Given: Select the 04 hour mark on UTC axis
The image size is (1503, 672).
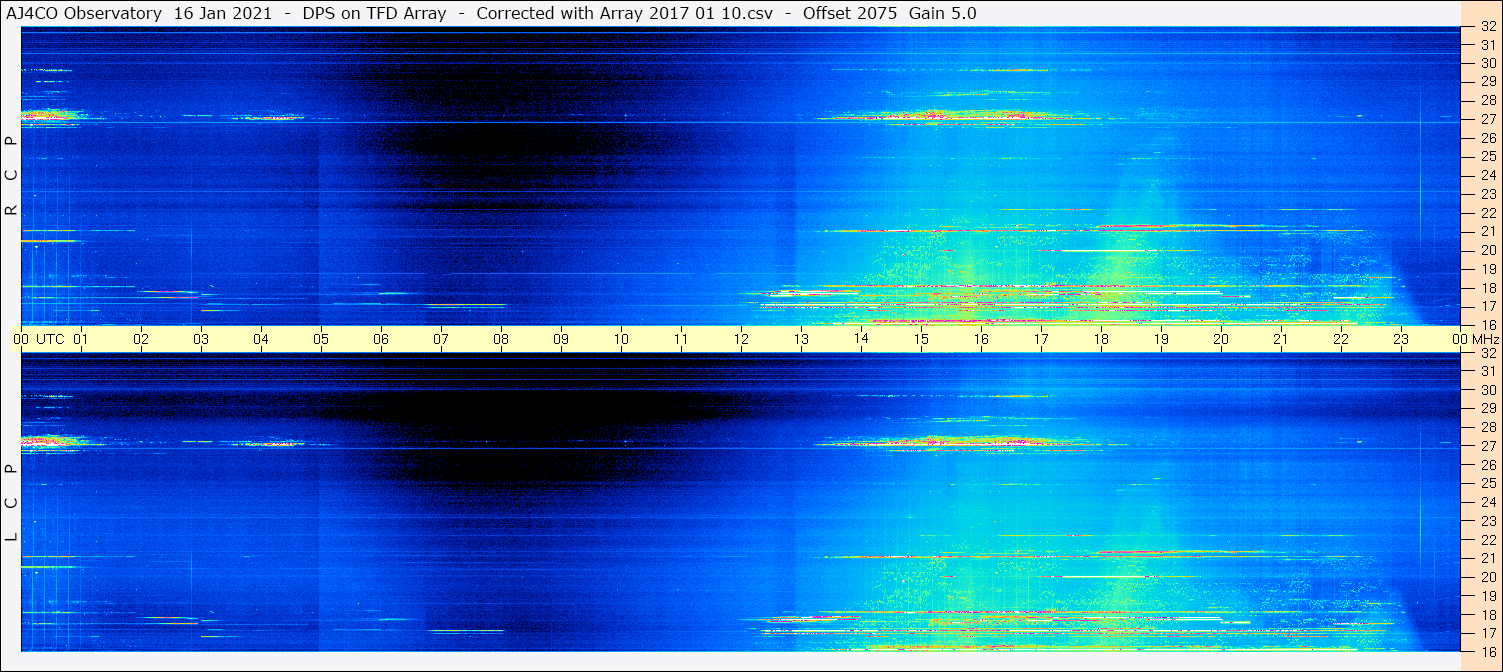Looking at the screenshot, I should pos(261,339).
